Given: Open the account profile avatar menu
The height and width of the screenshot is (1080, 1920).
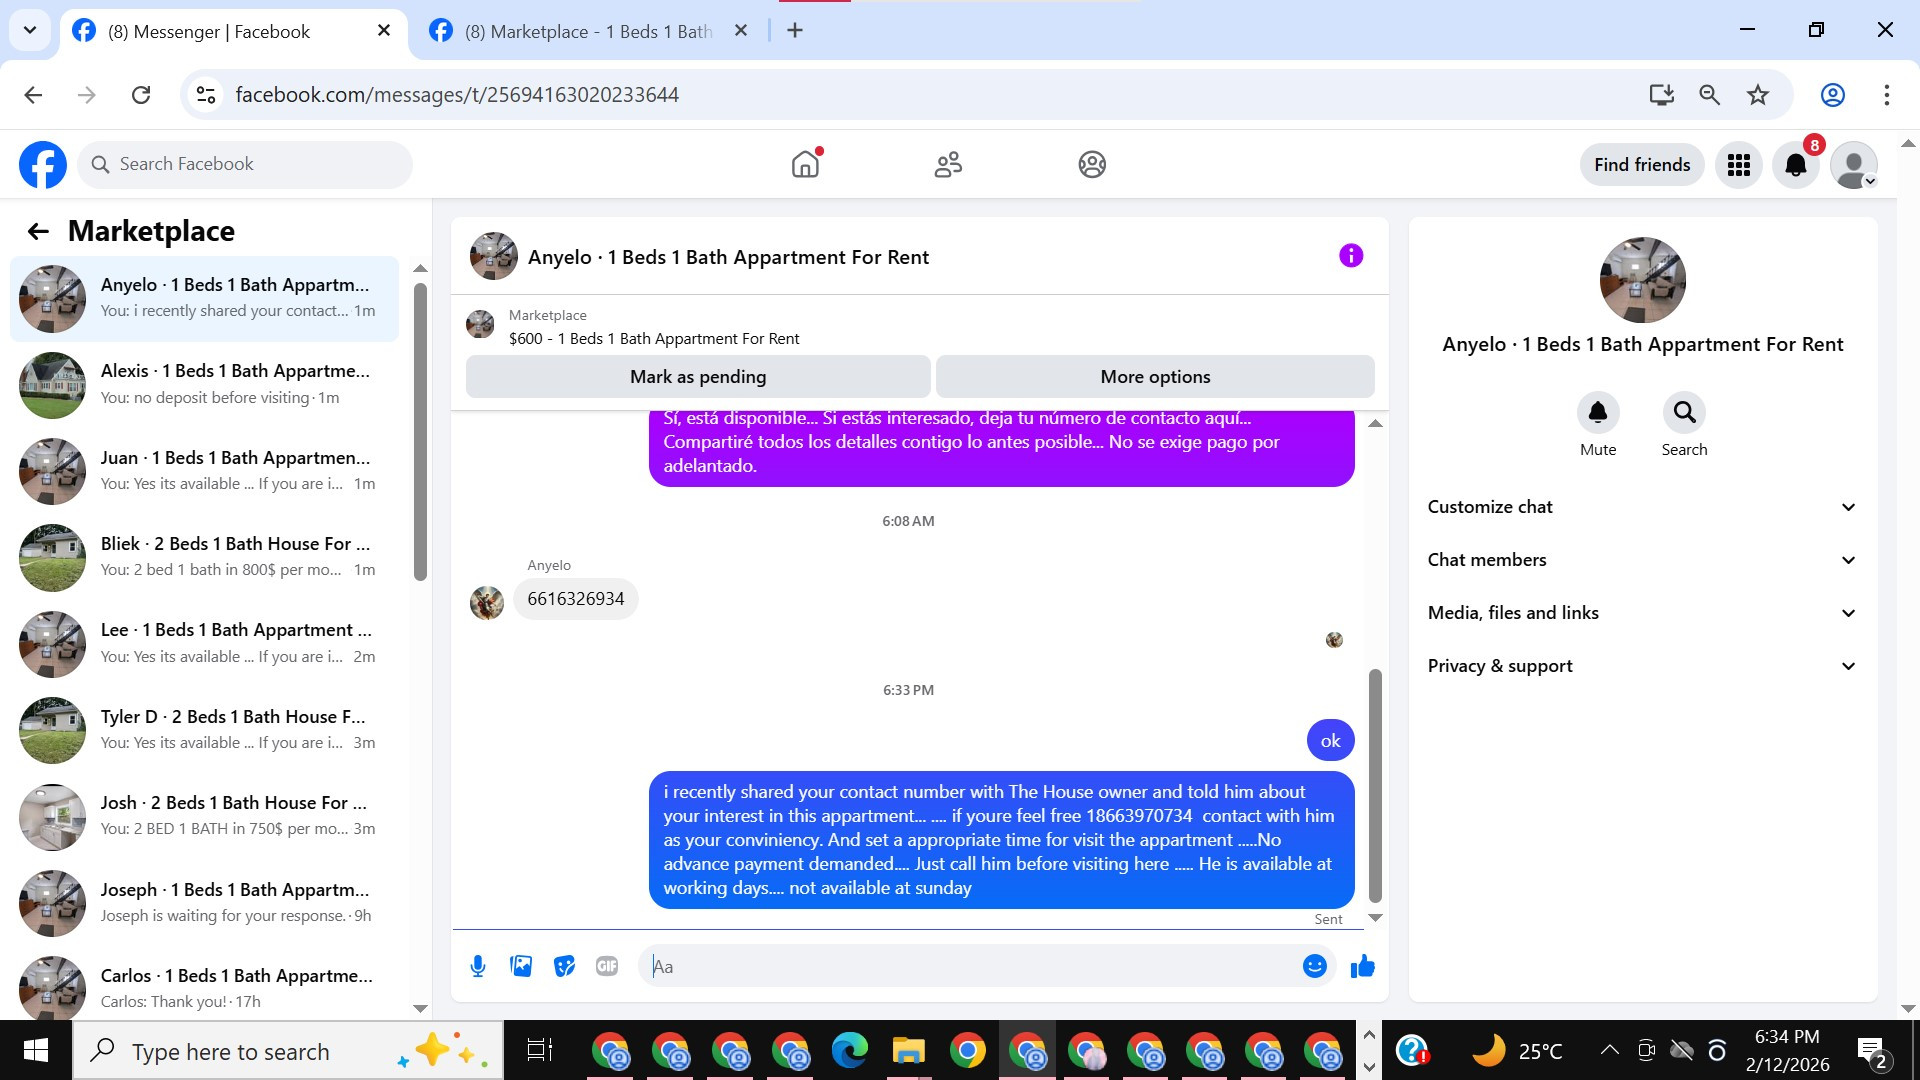Looking at the screenshot, I should (x=1854, y=165).
